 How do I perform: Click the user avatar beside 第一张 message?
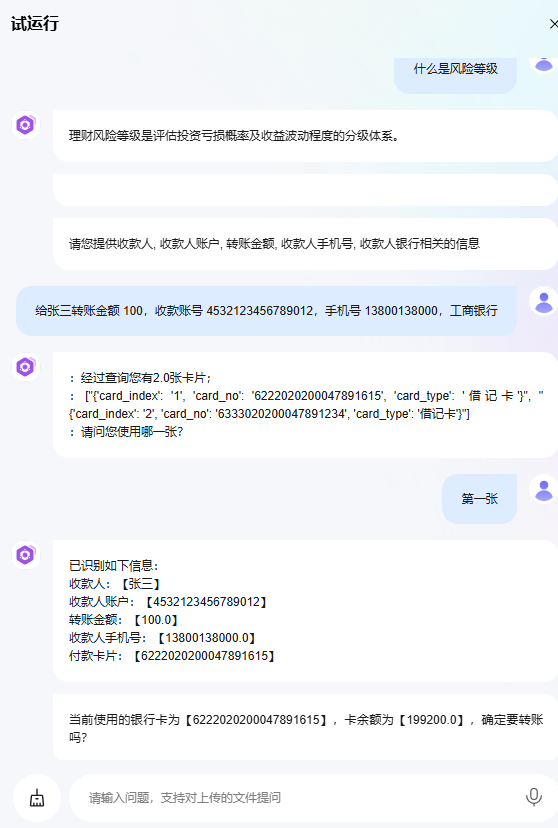[x=544, y=489]
